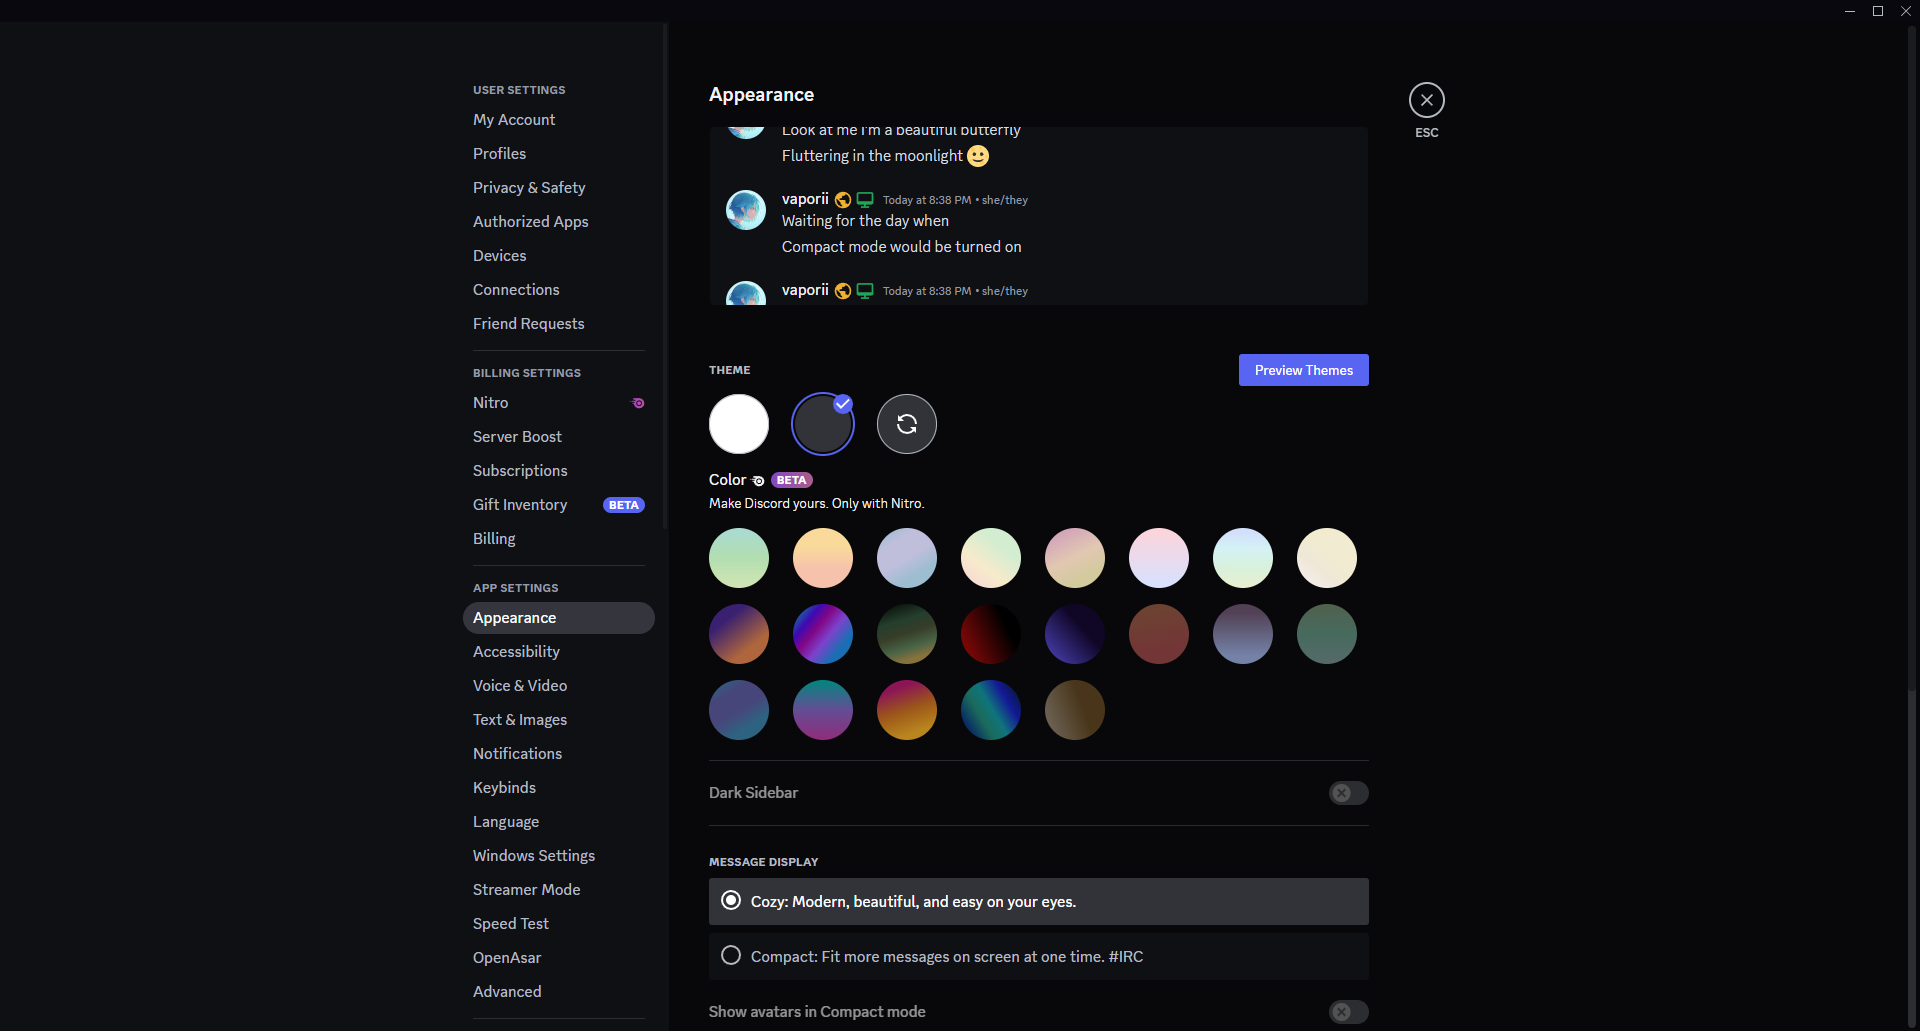Click the Nitro wheel icon next to Color
The height and width of the screenshot is (1031, 1920).
[758, 481]
